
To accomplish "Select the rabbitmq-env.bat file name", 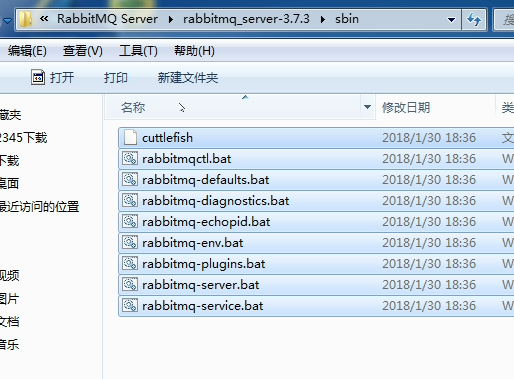I will (x=193, y=243).
